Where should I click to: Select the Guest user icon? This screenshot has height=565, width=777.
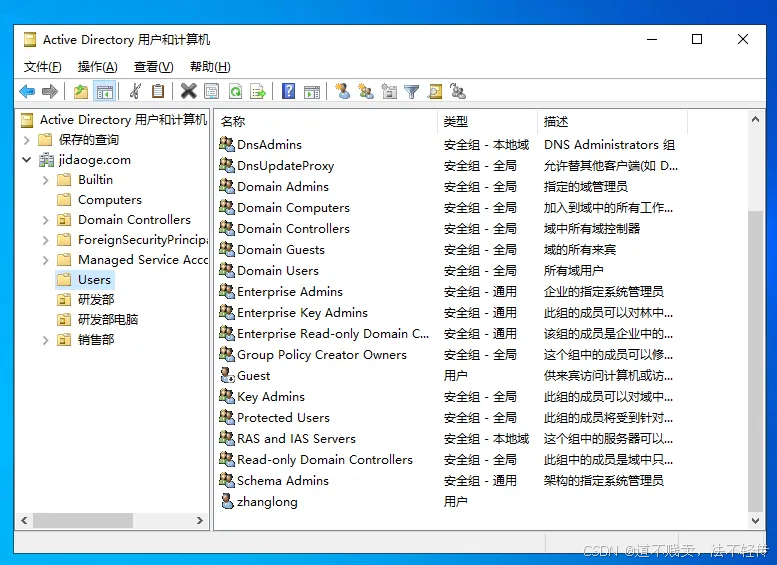click(227, 375)
